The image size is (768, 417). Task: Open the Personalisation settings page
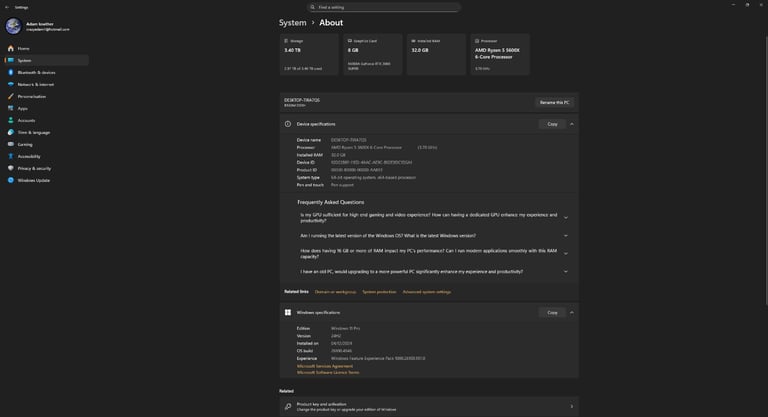[47, 97]
